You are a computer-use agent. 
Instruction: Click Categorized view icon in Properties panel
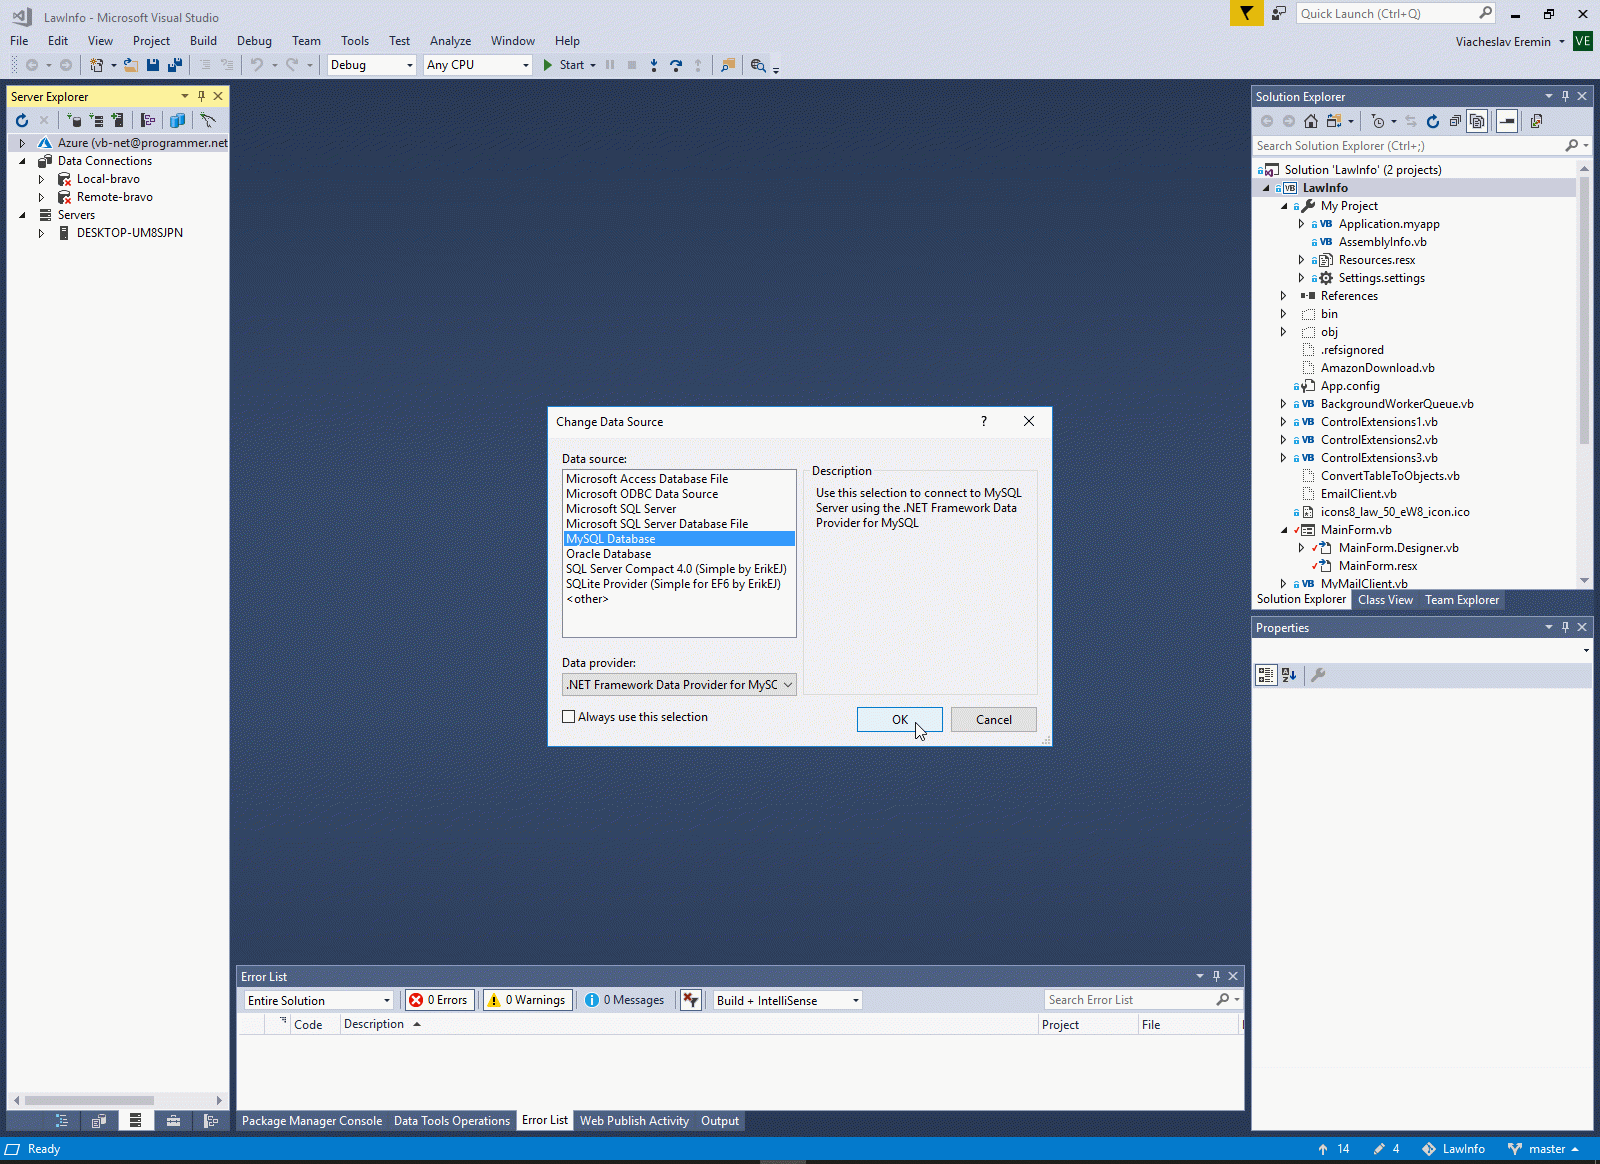[x=1266, y=675]
